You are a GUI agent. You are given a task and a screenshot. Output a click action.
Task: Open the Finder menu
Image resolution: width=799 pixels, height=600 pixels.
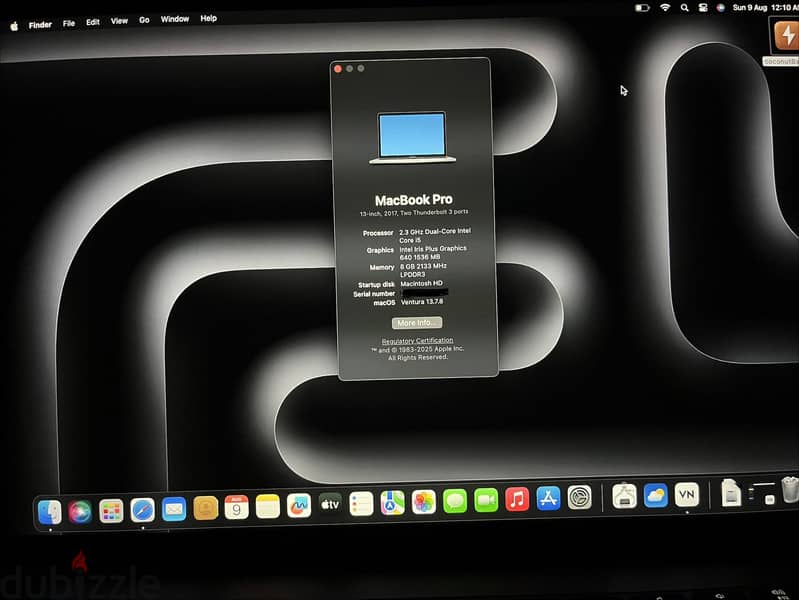tap(40, 24)
